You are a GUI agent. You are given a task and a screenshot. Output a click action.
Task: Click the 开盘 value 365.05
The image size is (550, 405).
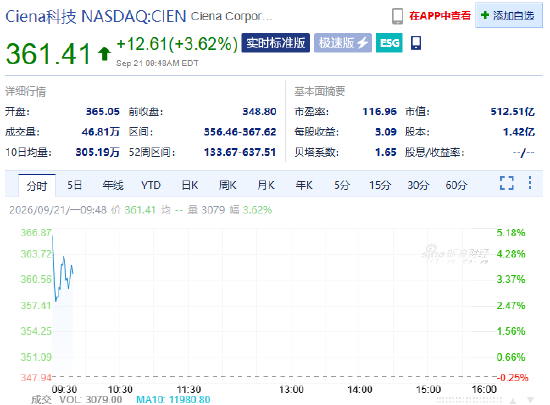coord(103,112)
